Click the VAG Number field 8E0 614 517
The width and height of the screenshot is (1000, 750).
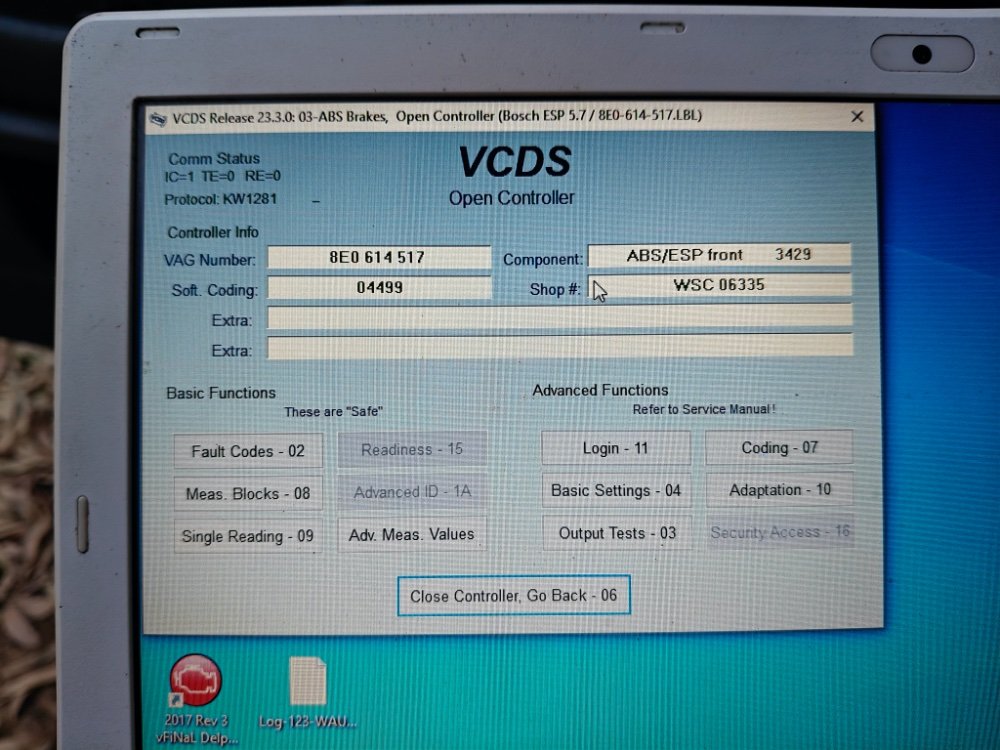(379, 258)
